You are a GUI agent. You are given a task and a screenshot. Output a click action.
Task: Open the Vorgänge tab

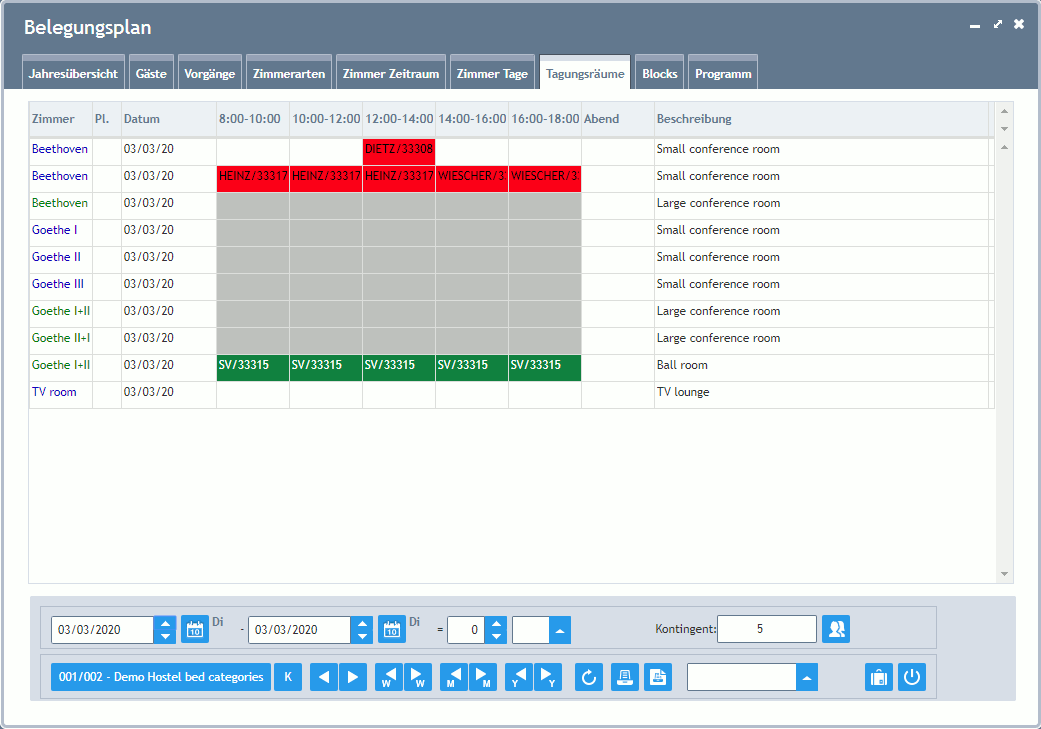tap(210, 73)
